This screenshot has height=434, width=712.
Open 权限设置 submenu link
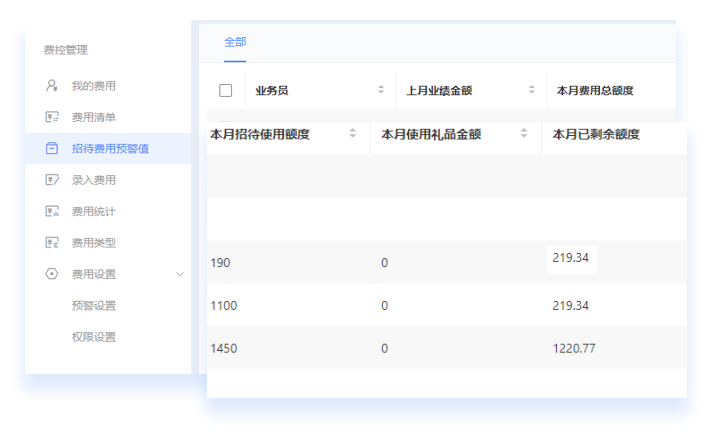[x=93, y=337]
